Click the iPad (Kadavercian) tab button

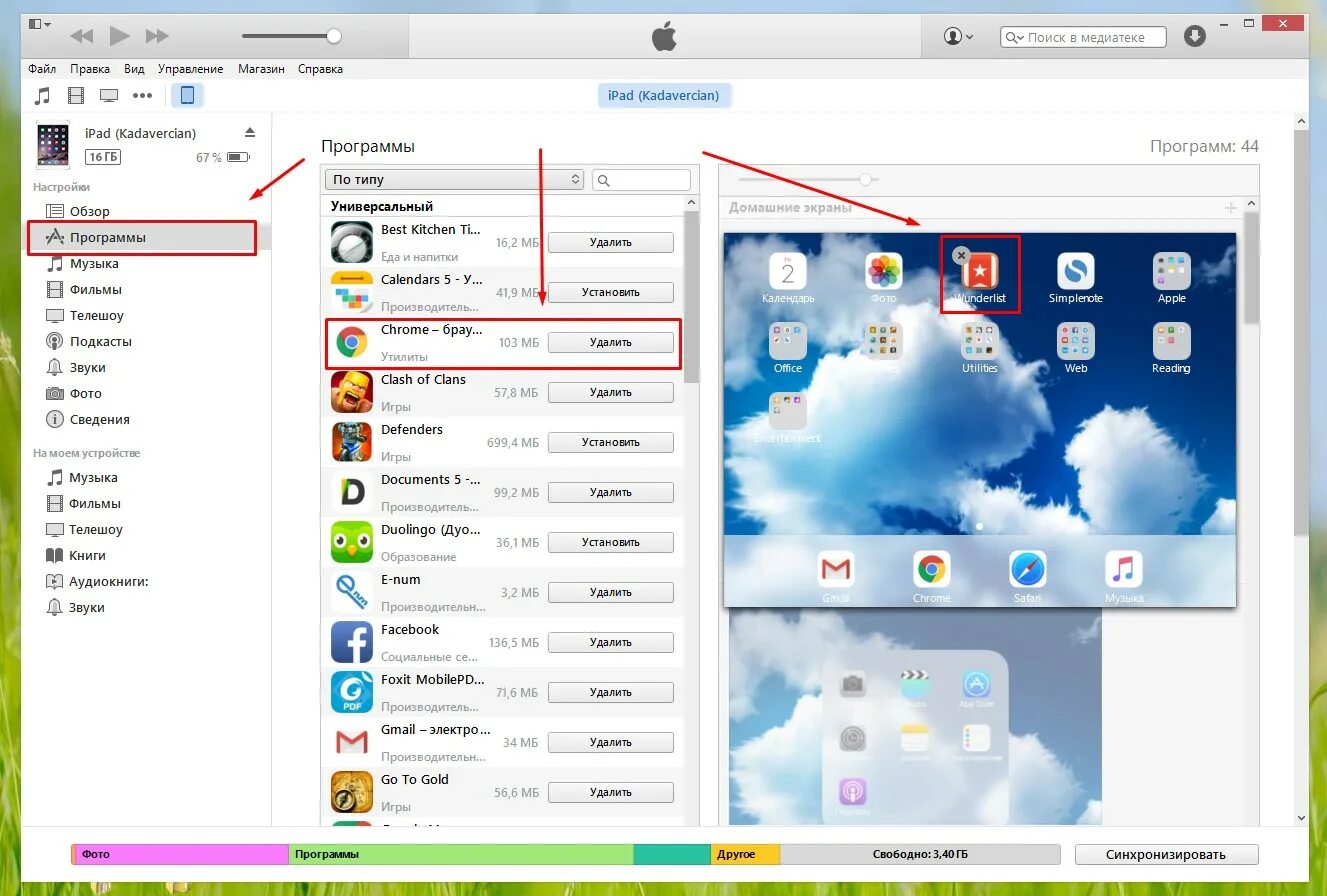[x=664, y=96]
